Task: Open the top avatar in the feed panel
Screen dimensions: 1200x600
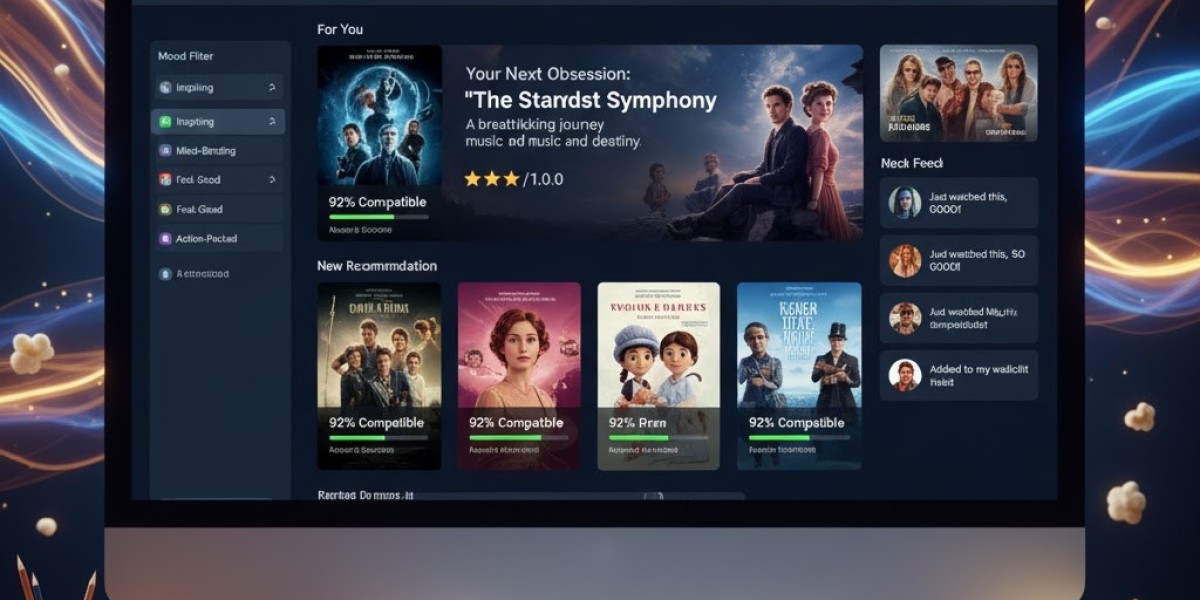Action: pyautogui.click(x=905, y=203)
